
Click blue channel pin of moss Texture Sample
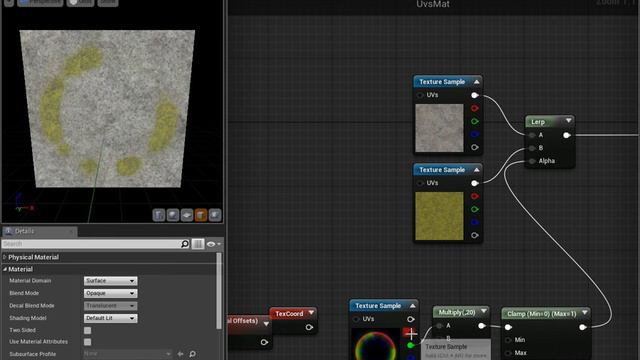[474, 222]
